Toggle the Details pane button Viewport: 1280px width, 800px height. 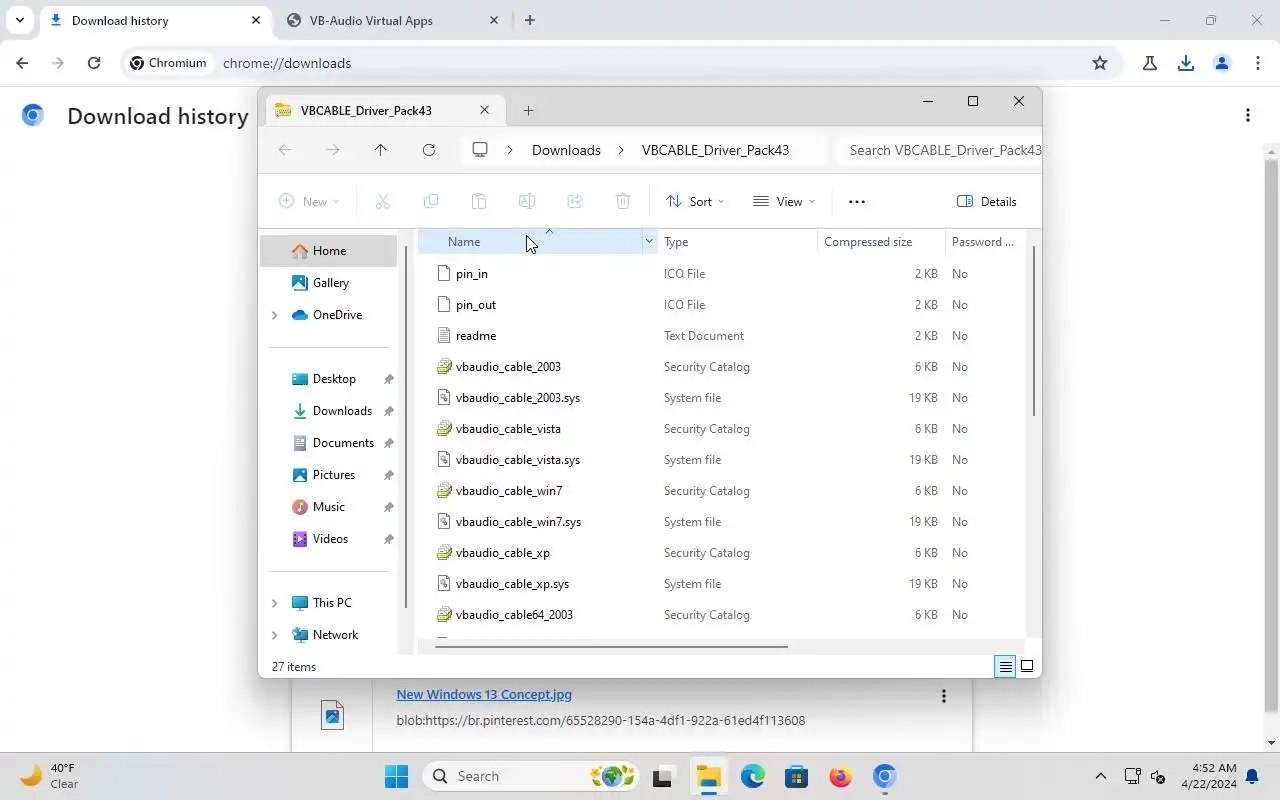(987, 201)
